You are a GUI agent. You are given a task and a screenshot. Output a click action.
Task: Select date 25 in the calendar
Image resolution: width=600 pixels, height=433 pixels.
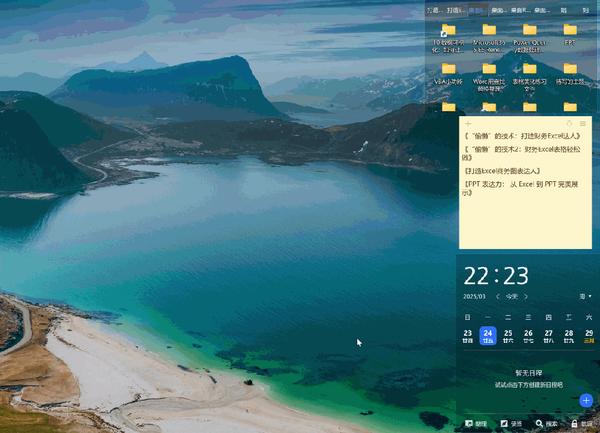tap(508, 336)
